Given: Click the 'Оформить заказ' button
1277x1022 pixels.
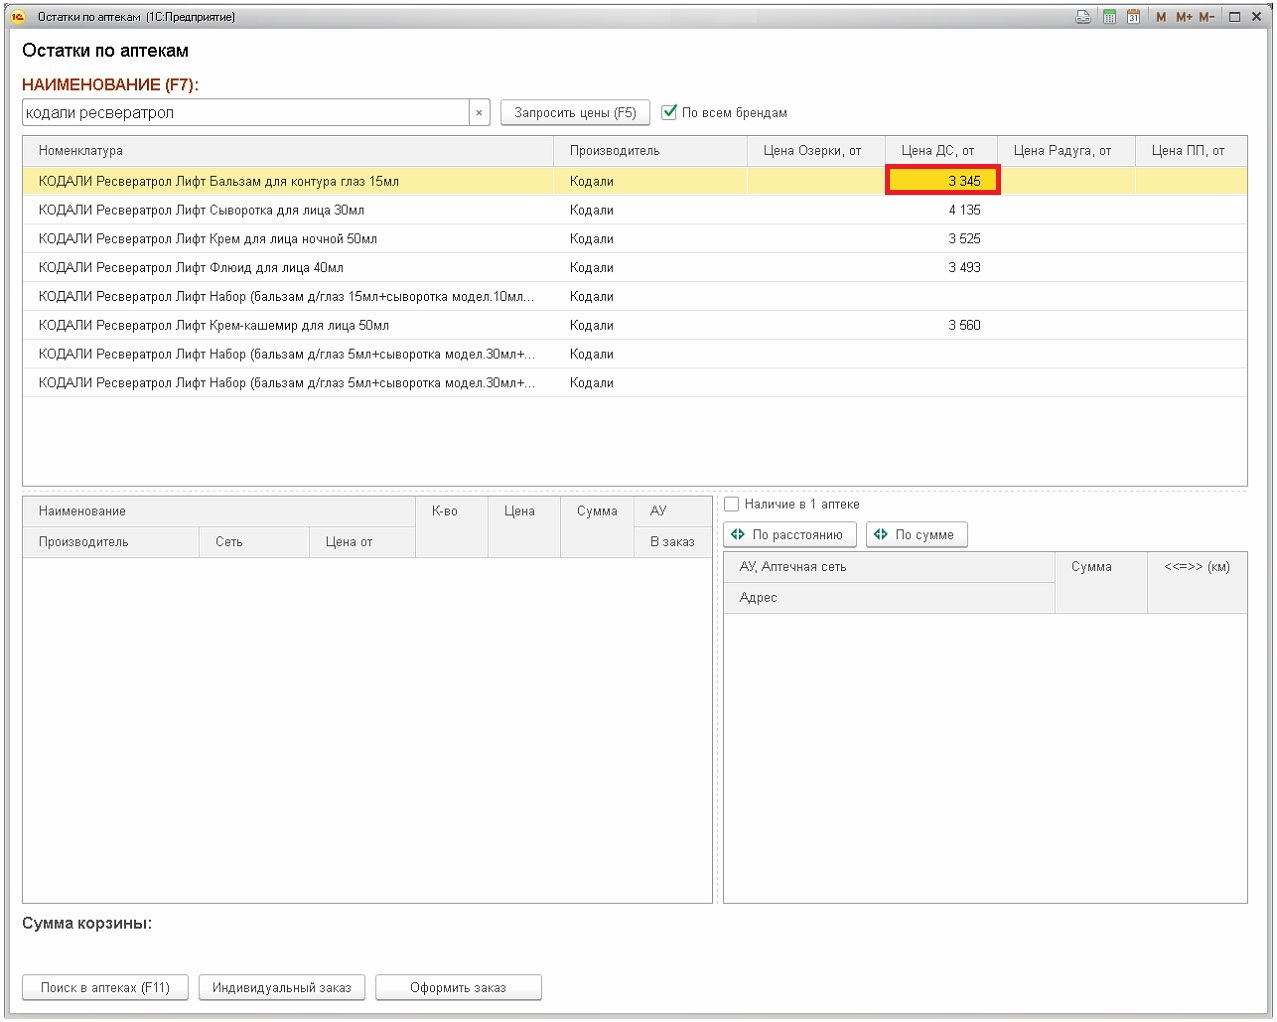Looking at the screenshot, I should [458, 987].
